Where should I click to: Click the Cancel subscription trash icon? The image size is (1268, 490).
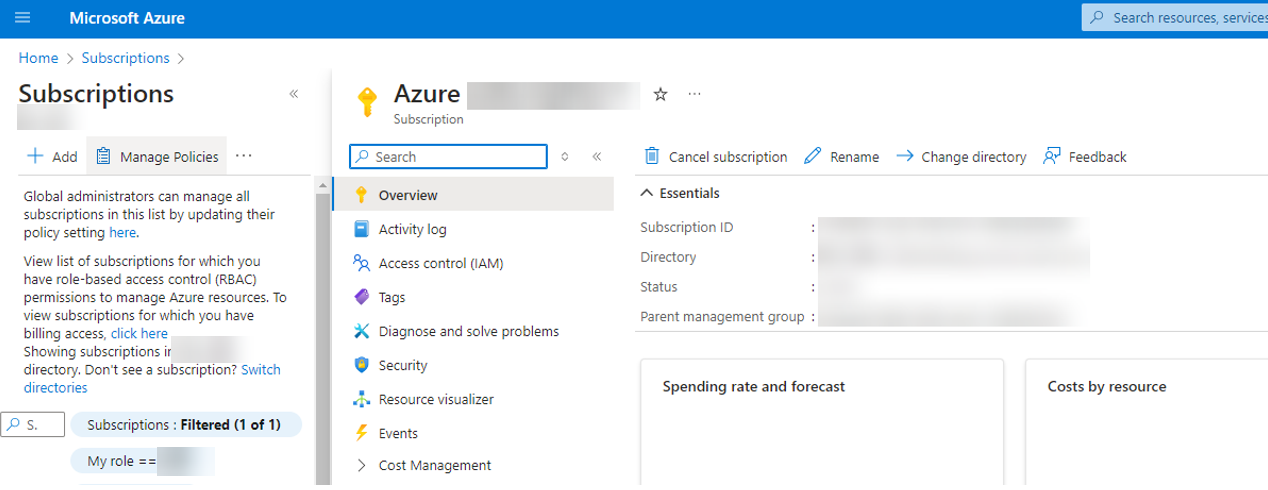pyautogui.click(x=652, y=156)
